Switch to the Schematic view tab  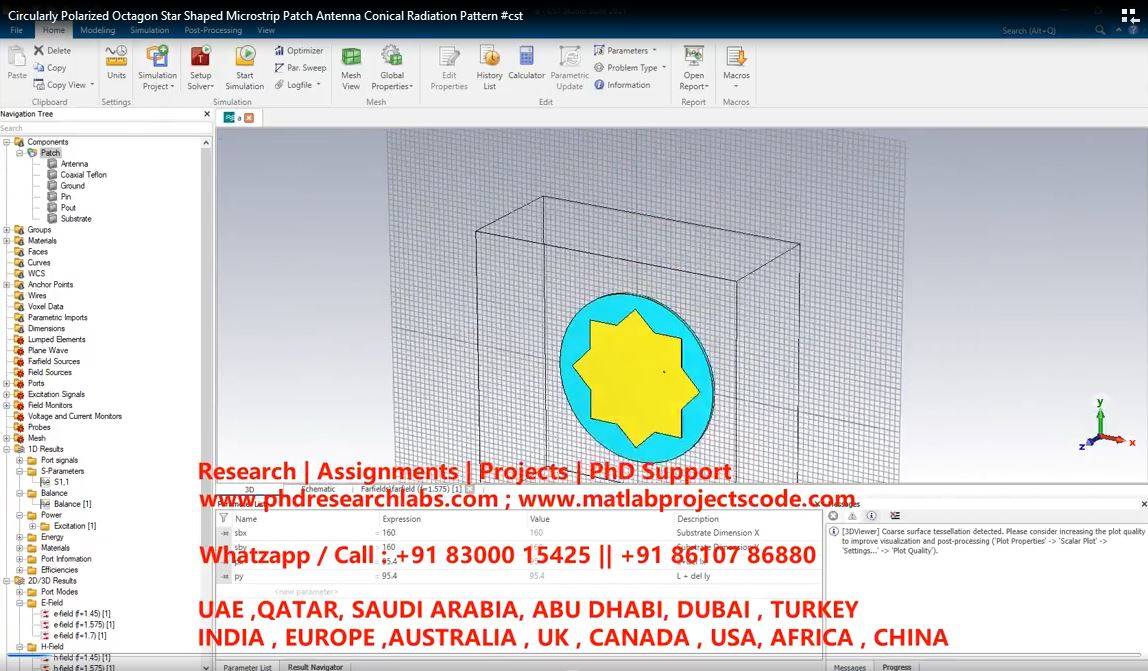[x=318, y=489]
